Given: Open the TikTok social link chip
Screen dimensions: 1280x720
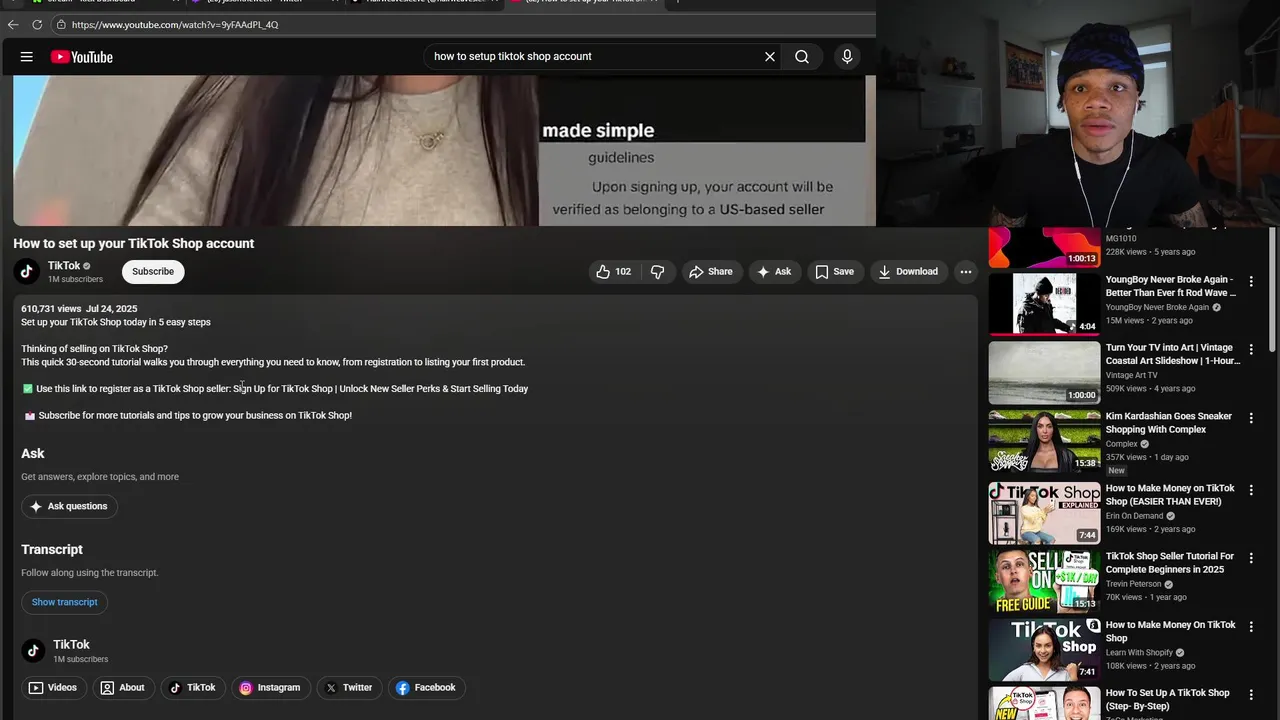Looking at the screenshot, I should (x=192, y=688).
